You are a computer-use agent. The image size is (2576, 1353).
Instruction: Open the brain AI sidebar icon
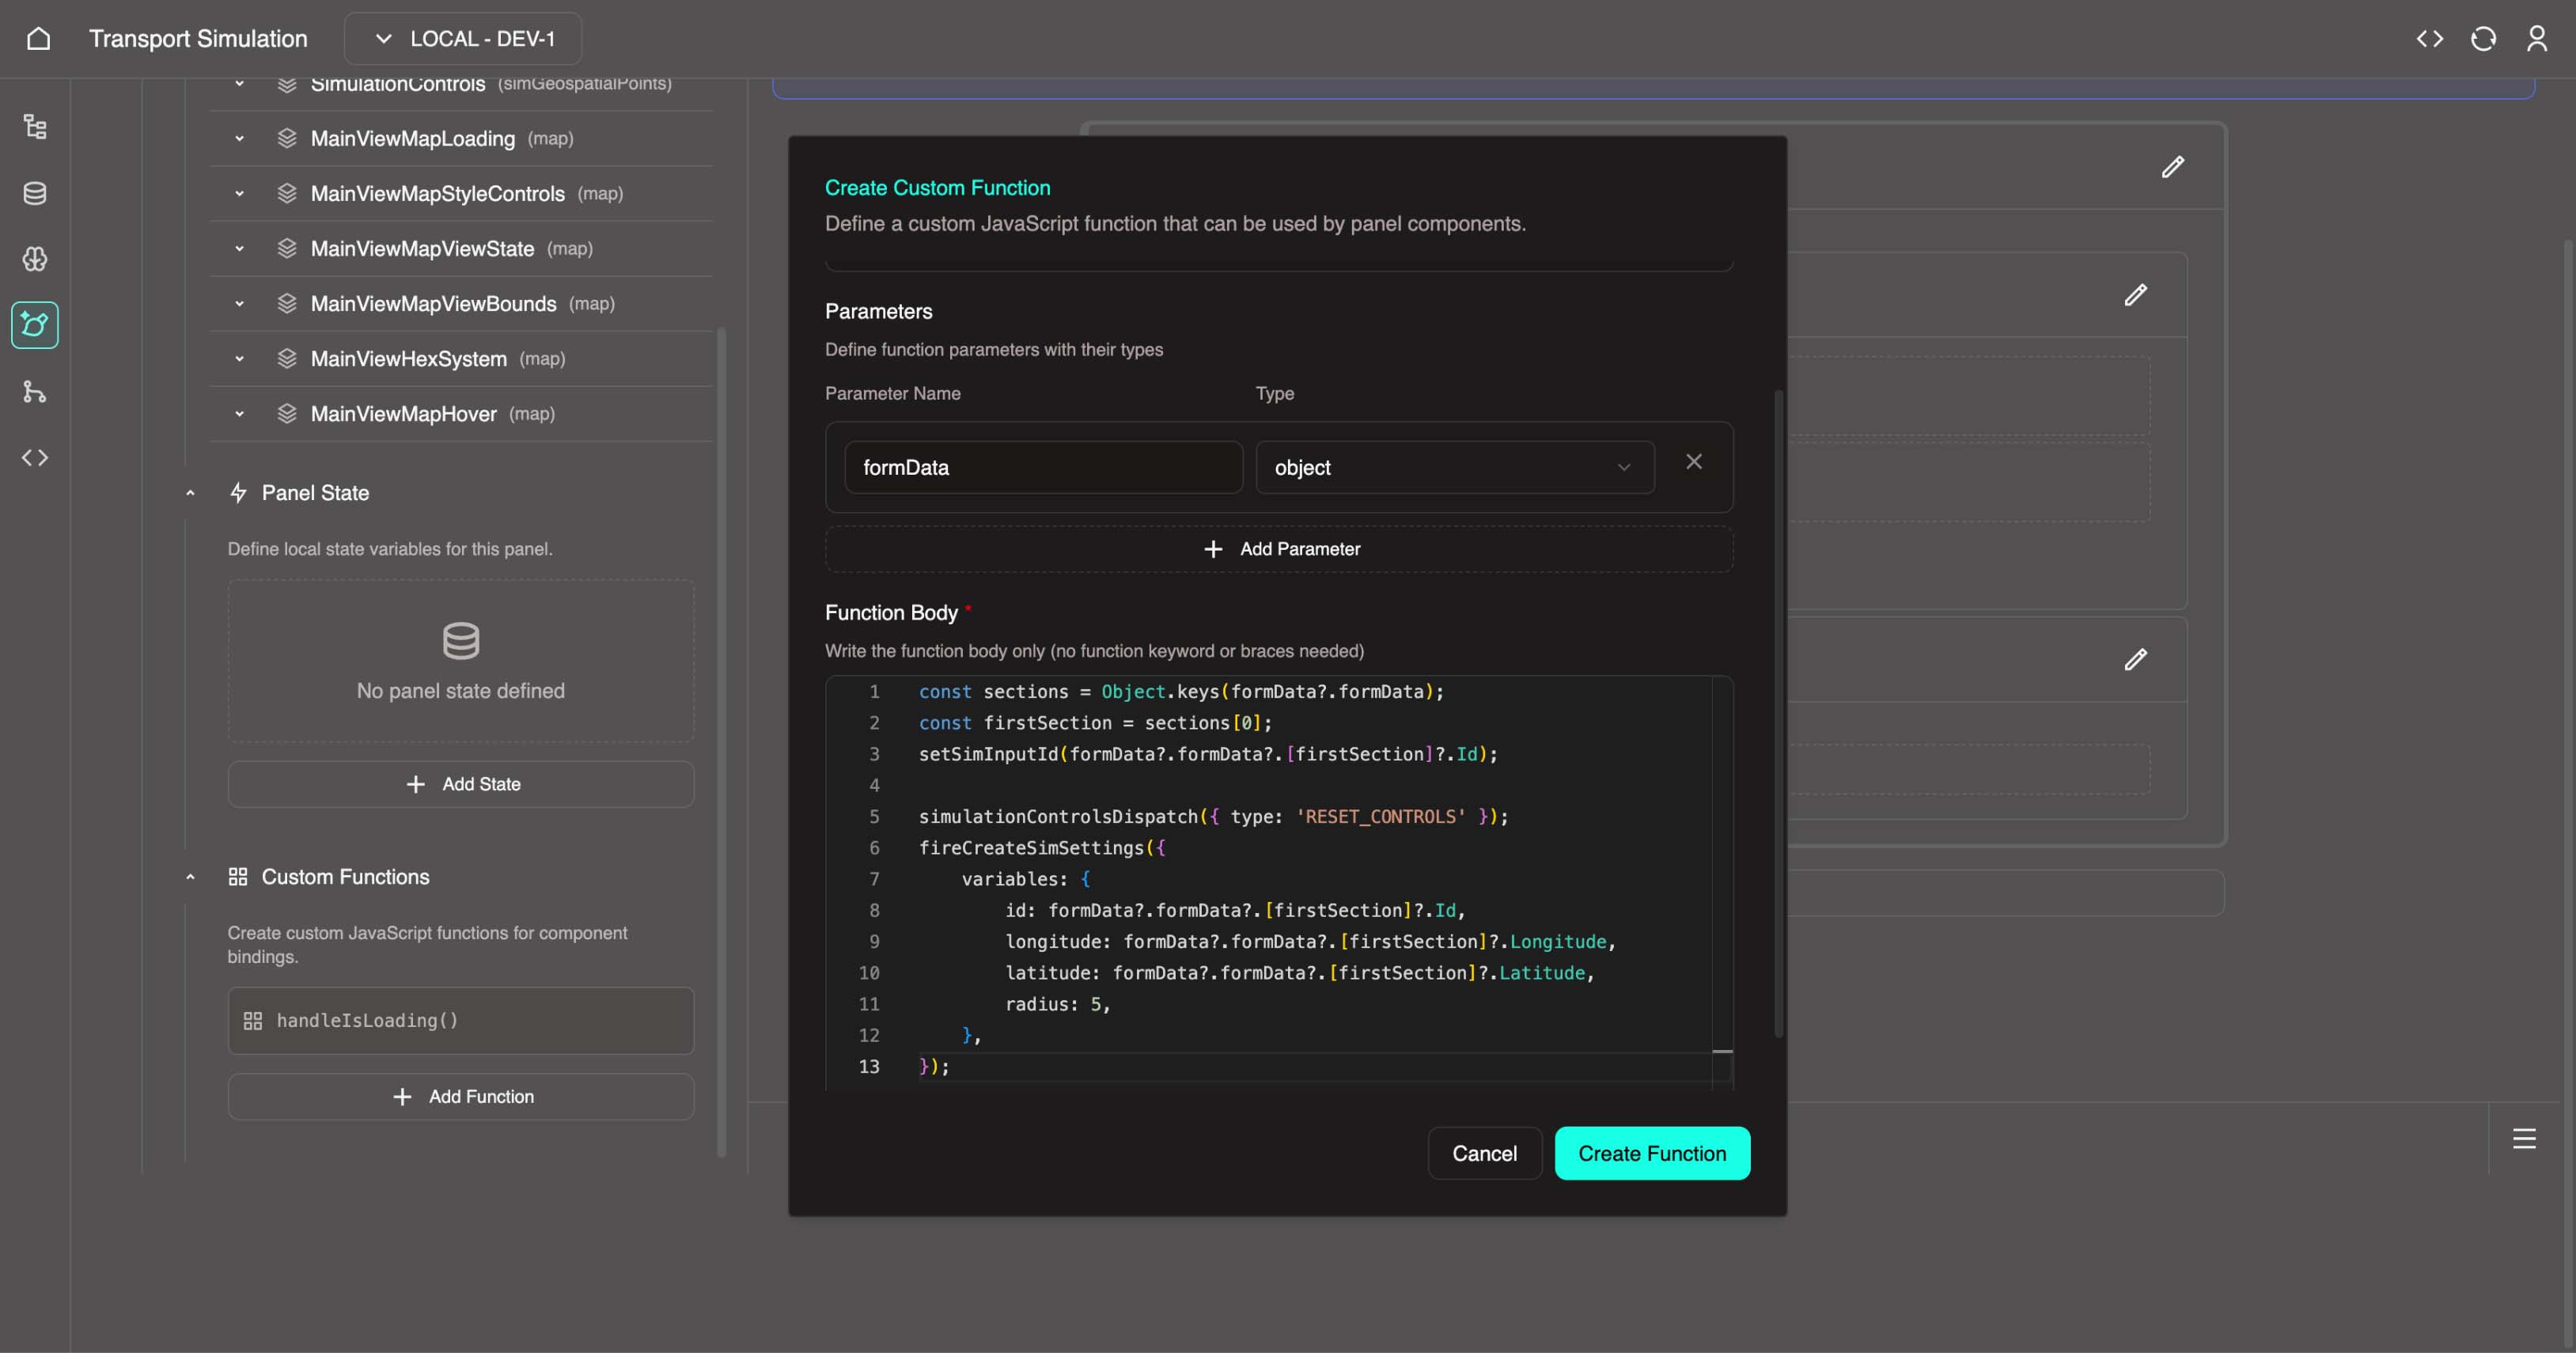coord(35,259)
